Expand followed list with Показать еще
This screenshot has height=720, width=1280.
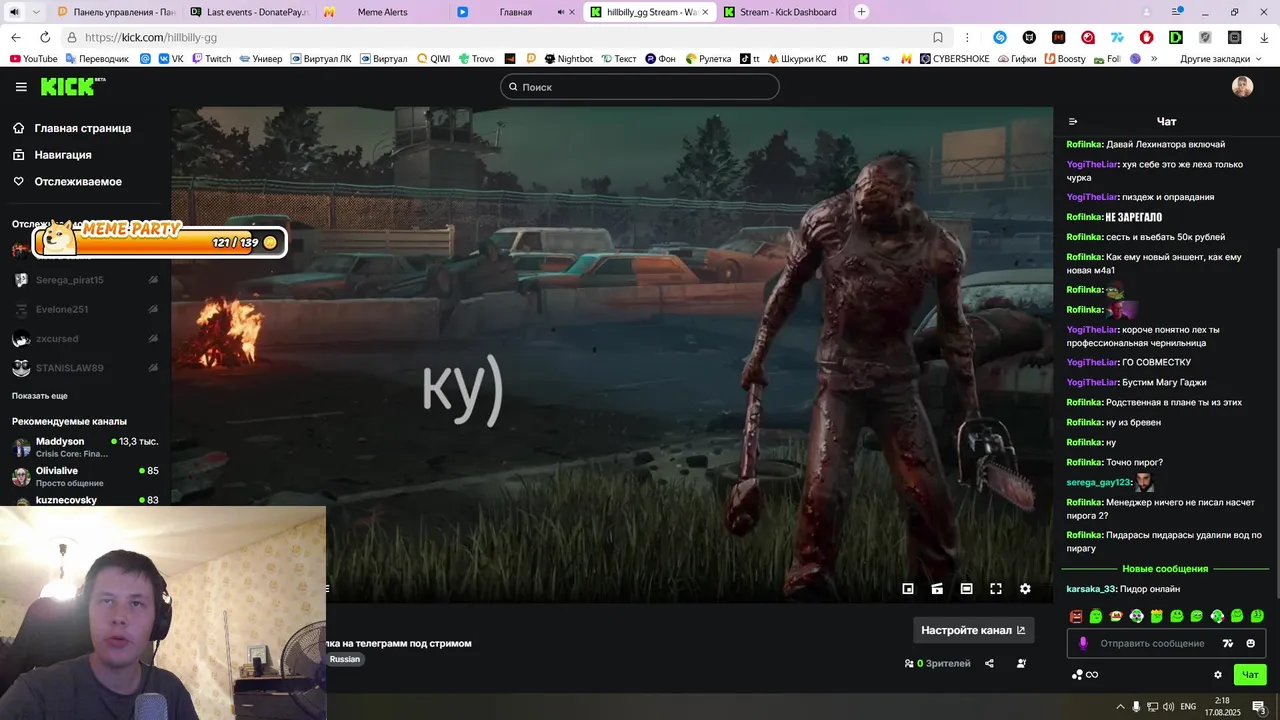40,396
